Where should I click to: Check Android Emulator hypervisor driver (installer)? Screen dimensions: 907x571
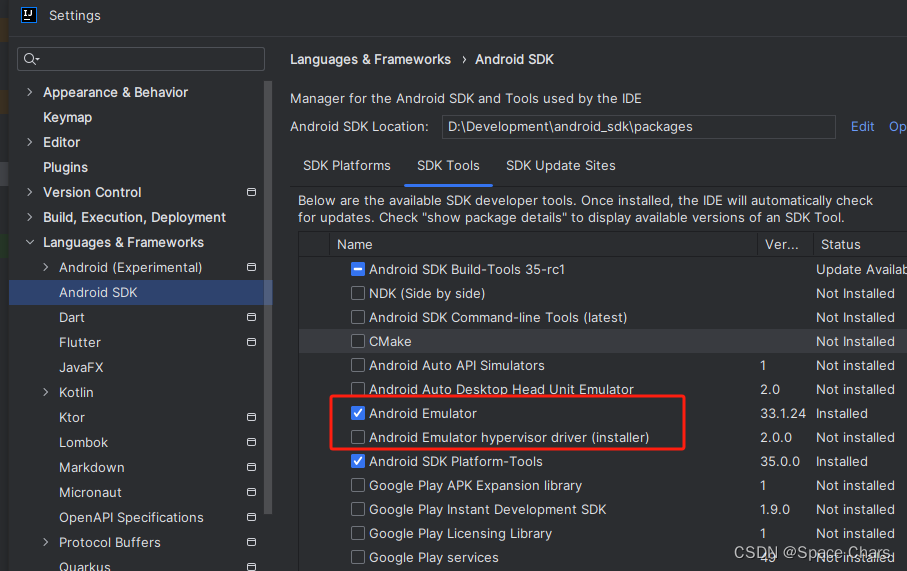point(357,437)
